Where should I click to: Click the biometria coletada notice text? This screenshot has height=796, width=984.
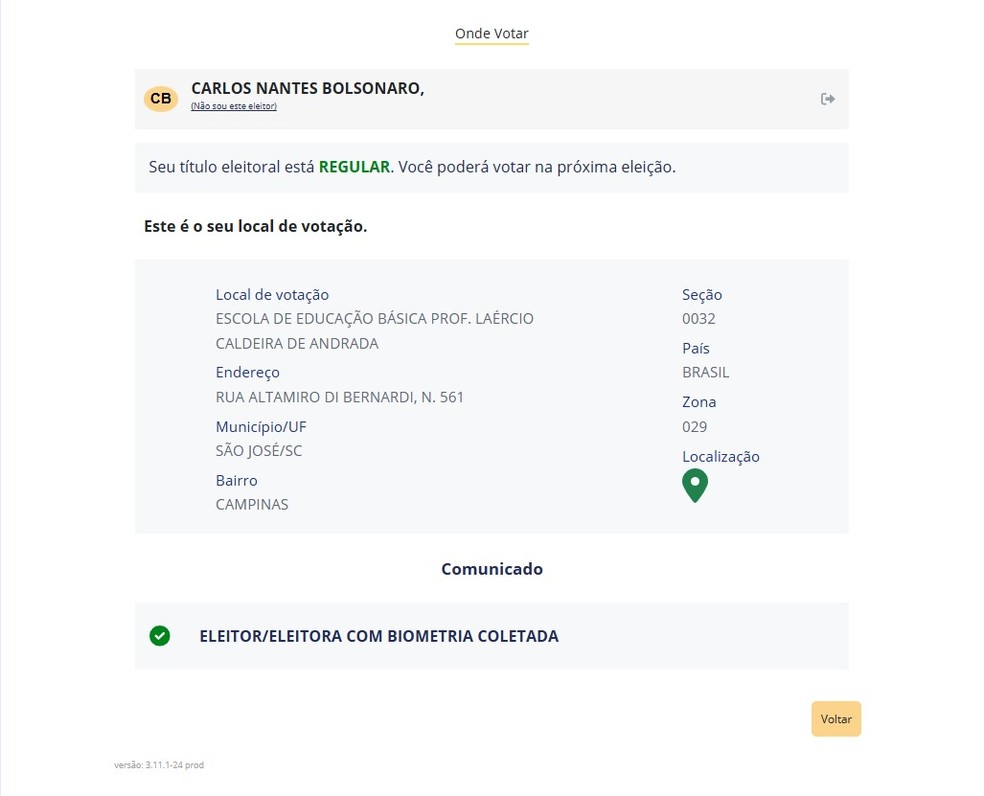pos(378,636)
